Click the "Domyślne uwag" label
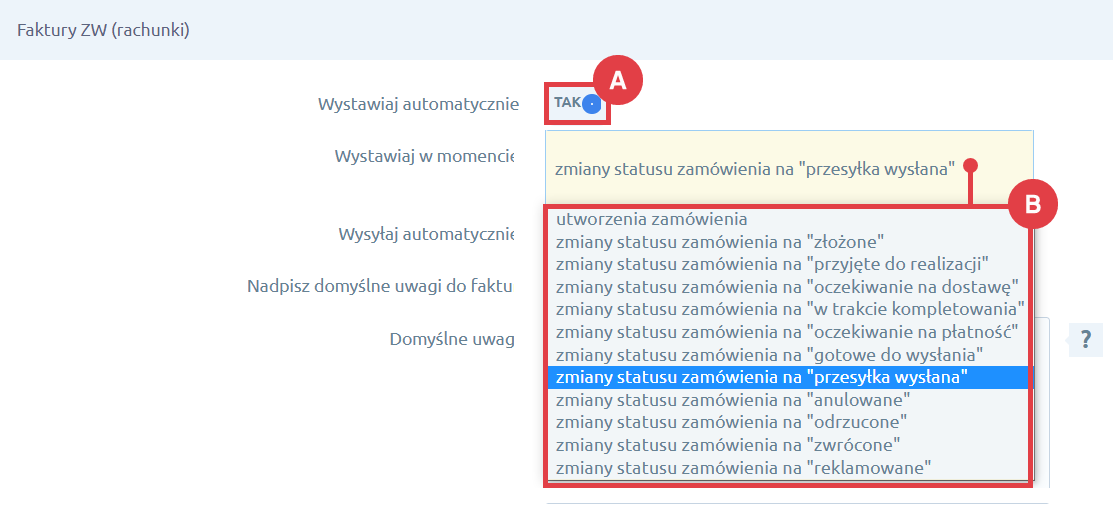The image size is (1113, 520). pyautogui.click(x=452, y=340)
